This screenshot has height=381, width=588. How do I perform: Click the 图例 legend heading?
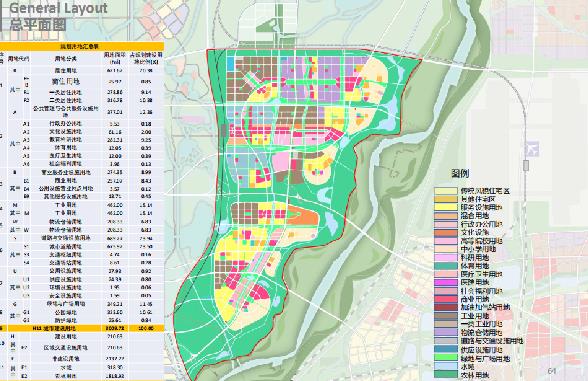tap(460, 173)
